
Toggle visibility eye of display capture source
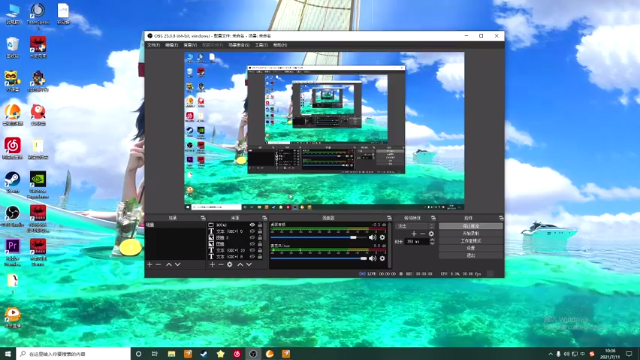tap(252, 225)
